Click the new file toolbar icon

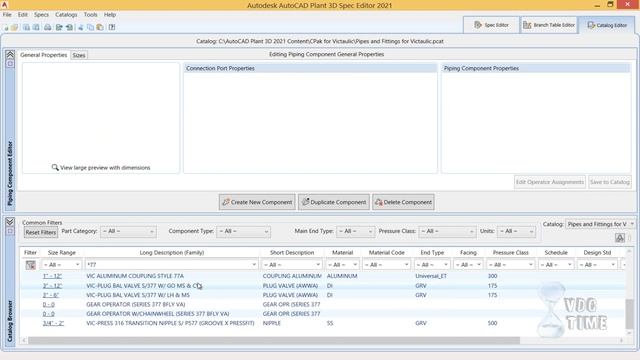point(6,27)
